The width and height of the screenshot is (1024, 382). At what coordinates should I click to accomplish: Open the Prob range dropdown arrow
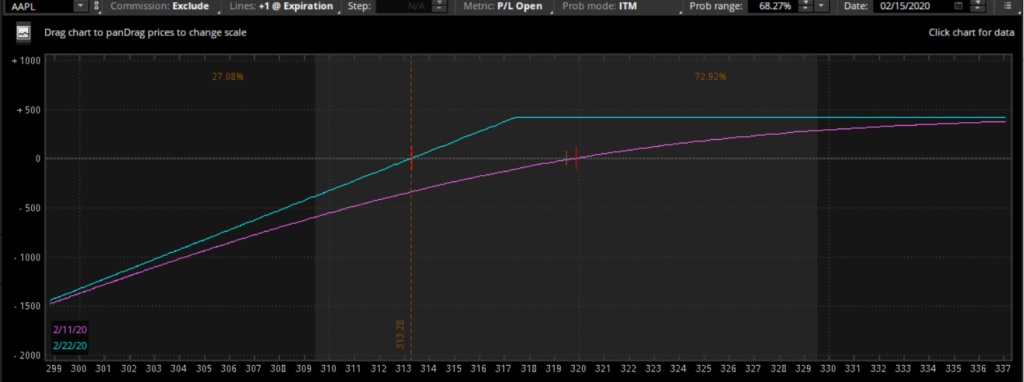point(822,7)
